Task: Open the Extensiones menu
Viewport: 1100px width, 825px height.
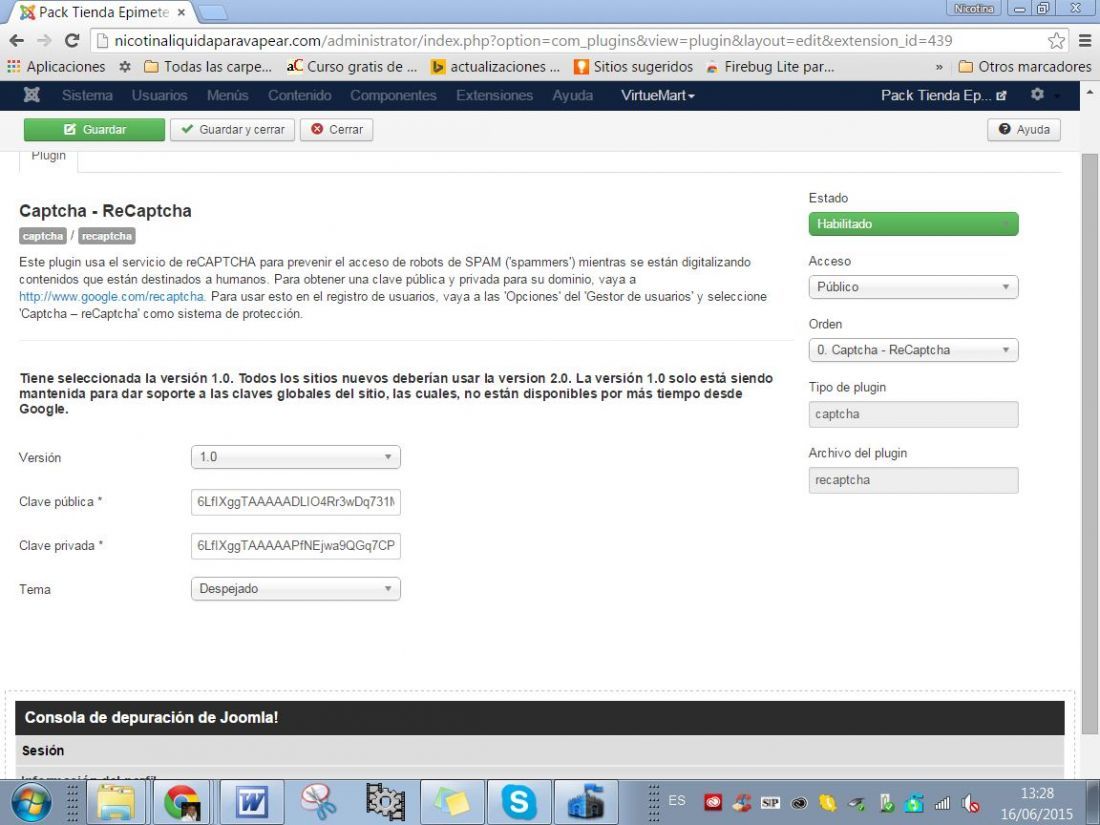Action: coord(494,95)
